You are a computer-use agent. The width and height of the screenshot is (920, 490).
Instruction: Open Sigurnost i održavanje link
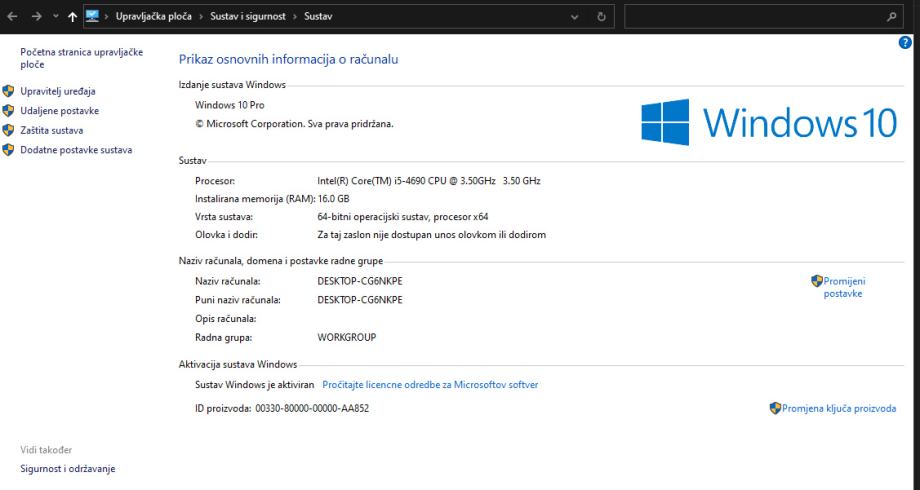(x=67, y=468)
